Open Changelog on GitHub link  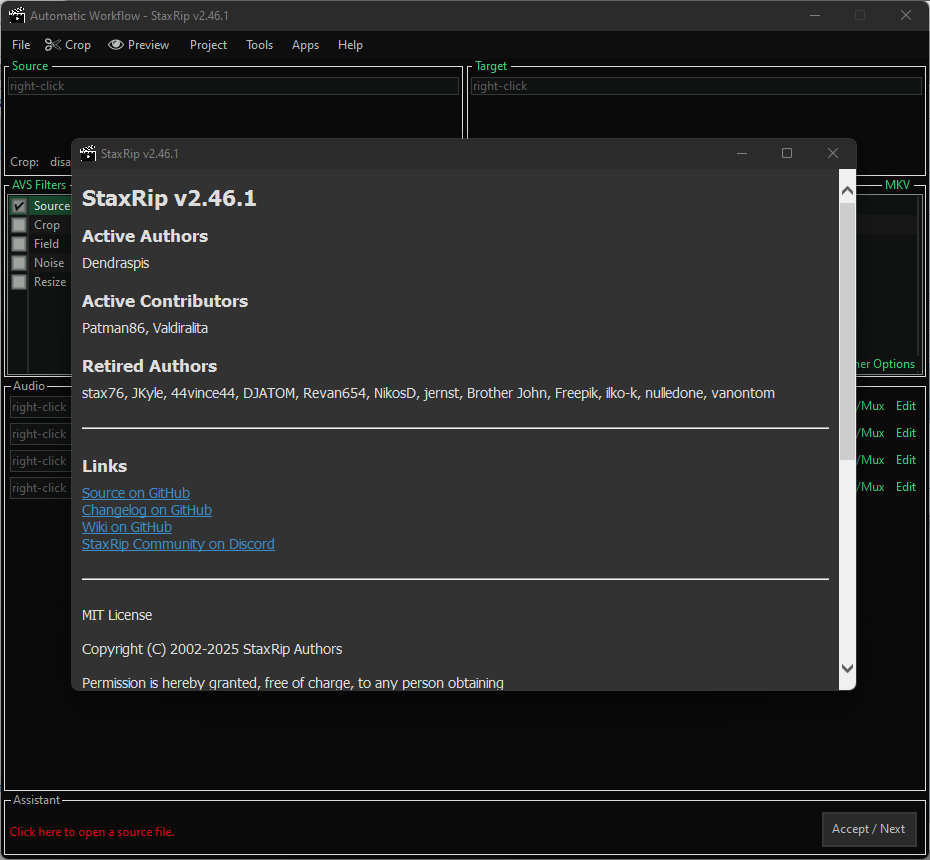(x=147, y=510)
